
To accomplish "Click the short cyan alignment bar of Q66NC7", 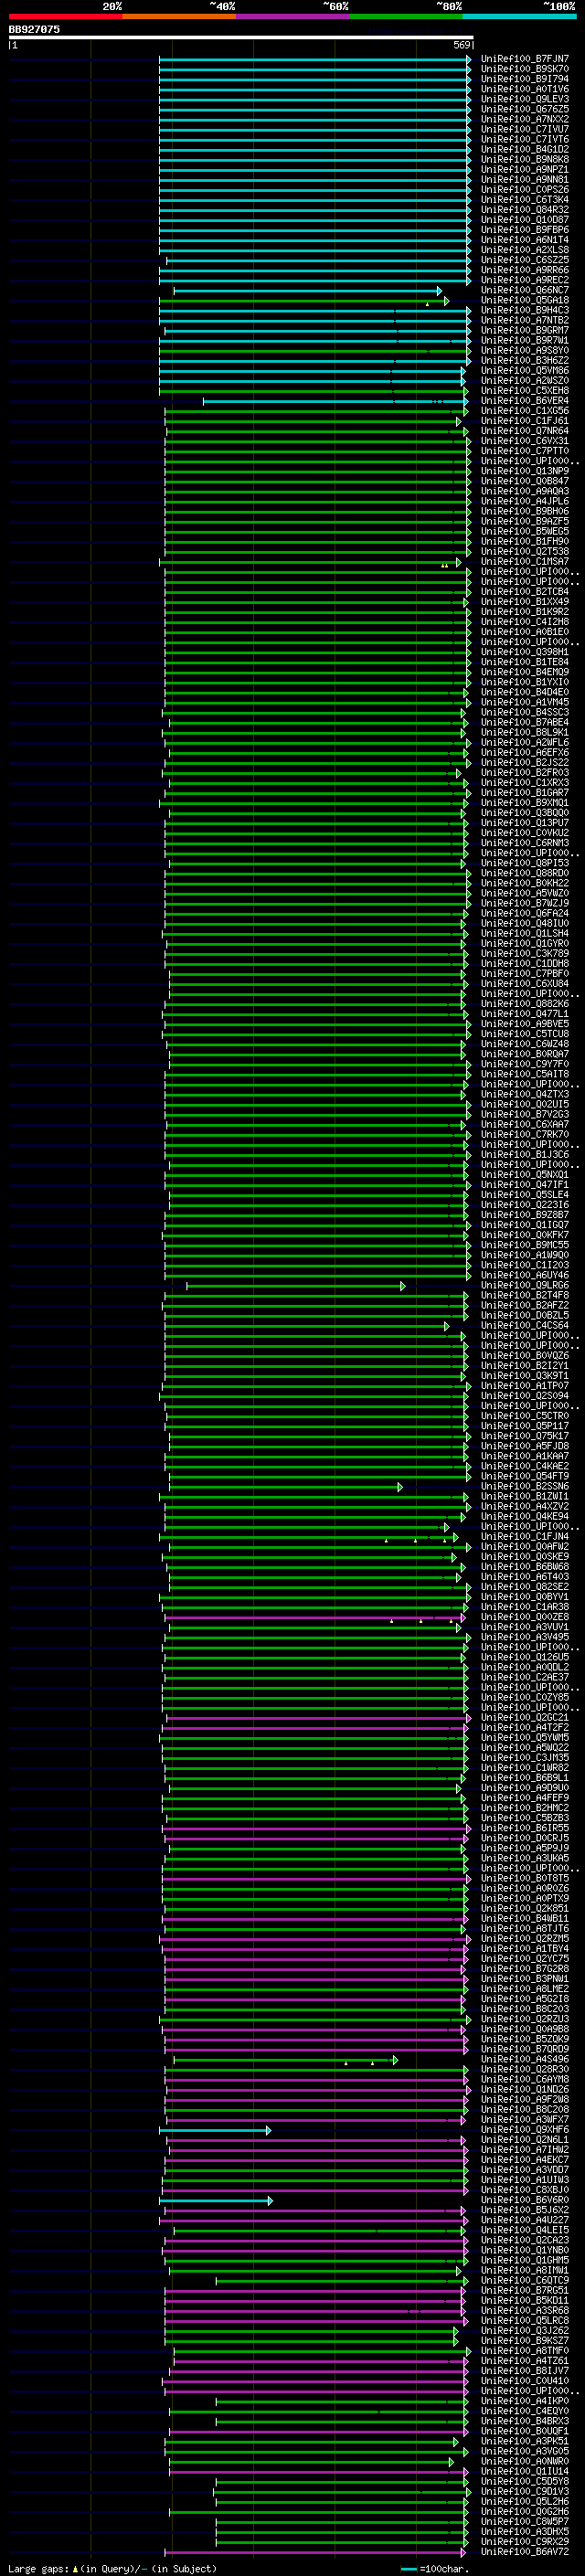I will click(307, 291).
